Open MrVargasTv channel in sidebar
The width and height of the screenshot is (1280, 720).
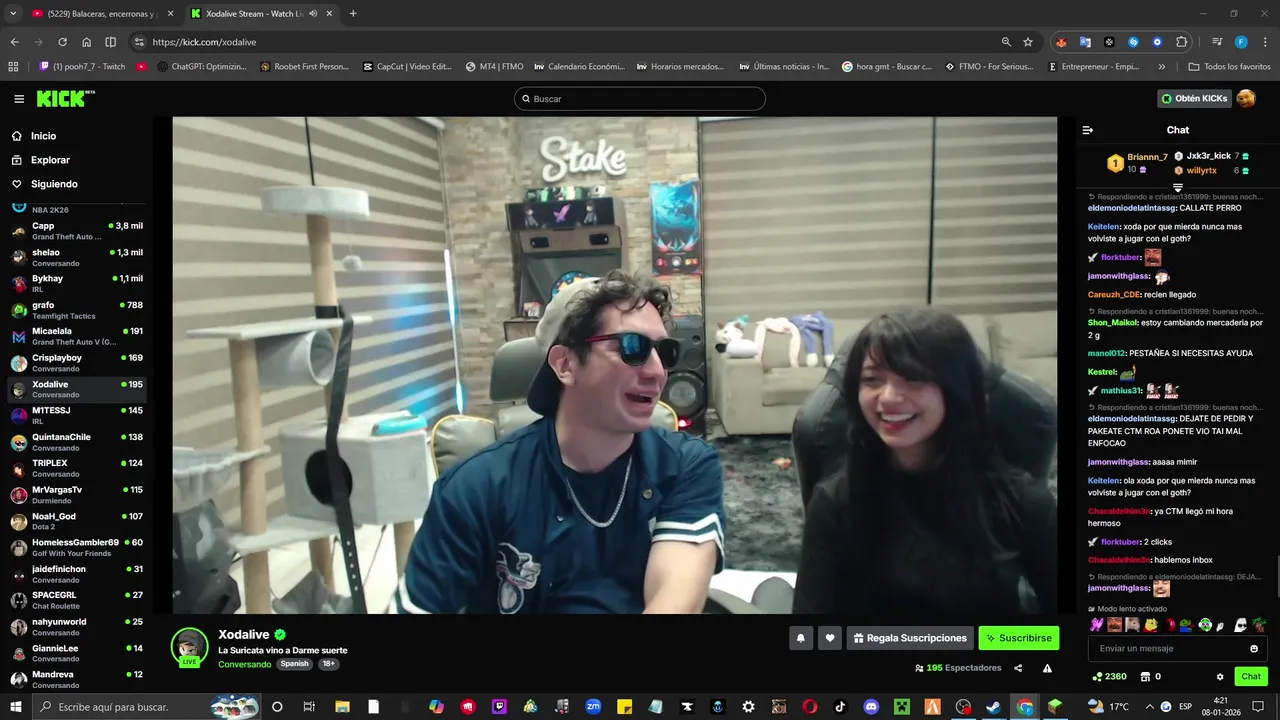coord(77,495)
